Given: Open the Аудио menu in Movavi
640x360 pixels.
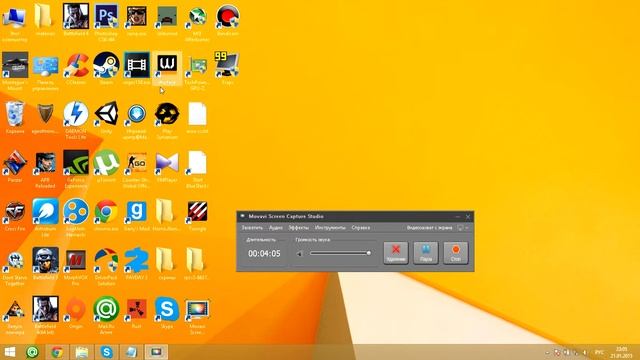Looking at the screenshot, I should pyautogui.click(x=276, y=228).
